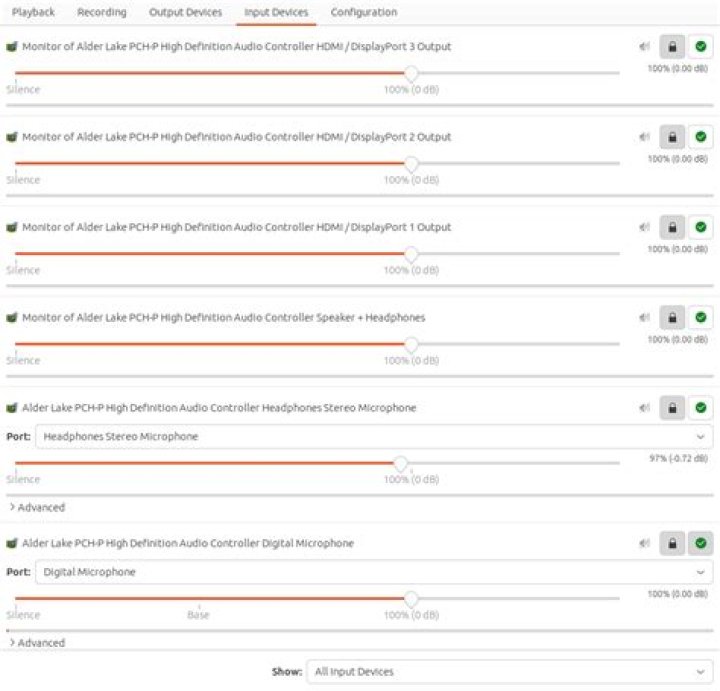Viewport: 720px width, 691px height.
Task: Set DisplayPort 2 Output monitor as fallback
Action: (x=701, y=137)
